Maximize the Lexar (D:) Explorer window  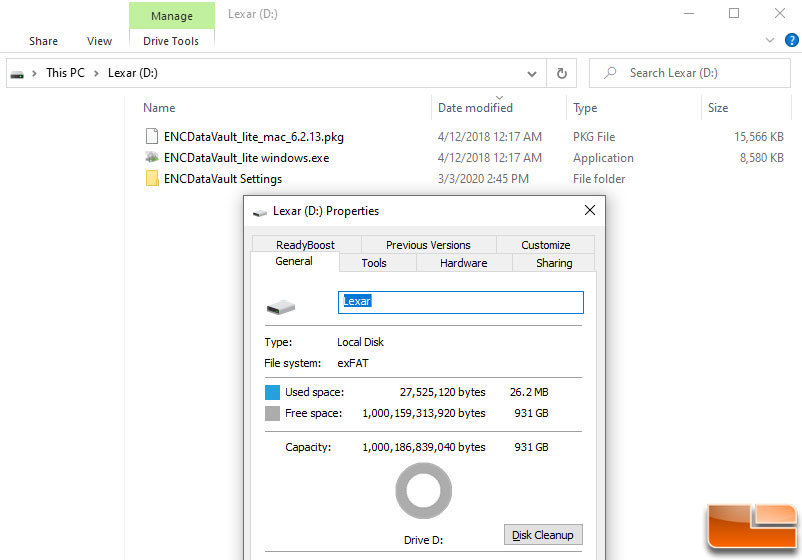(734, 13)
